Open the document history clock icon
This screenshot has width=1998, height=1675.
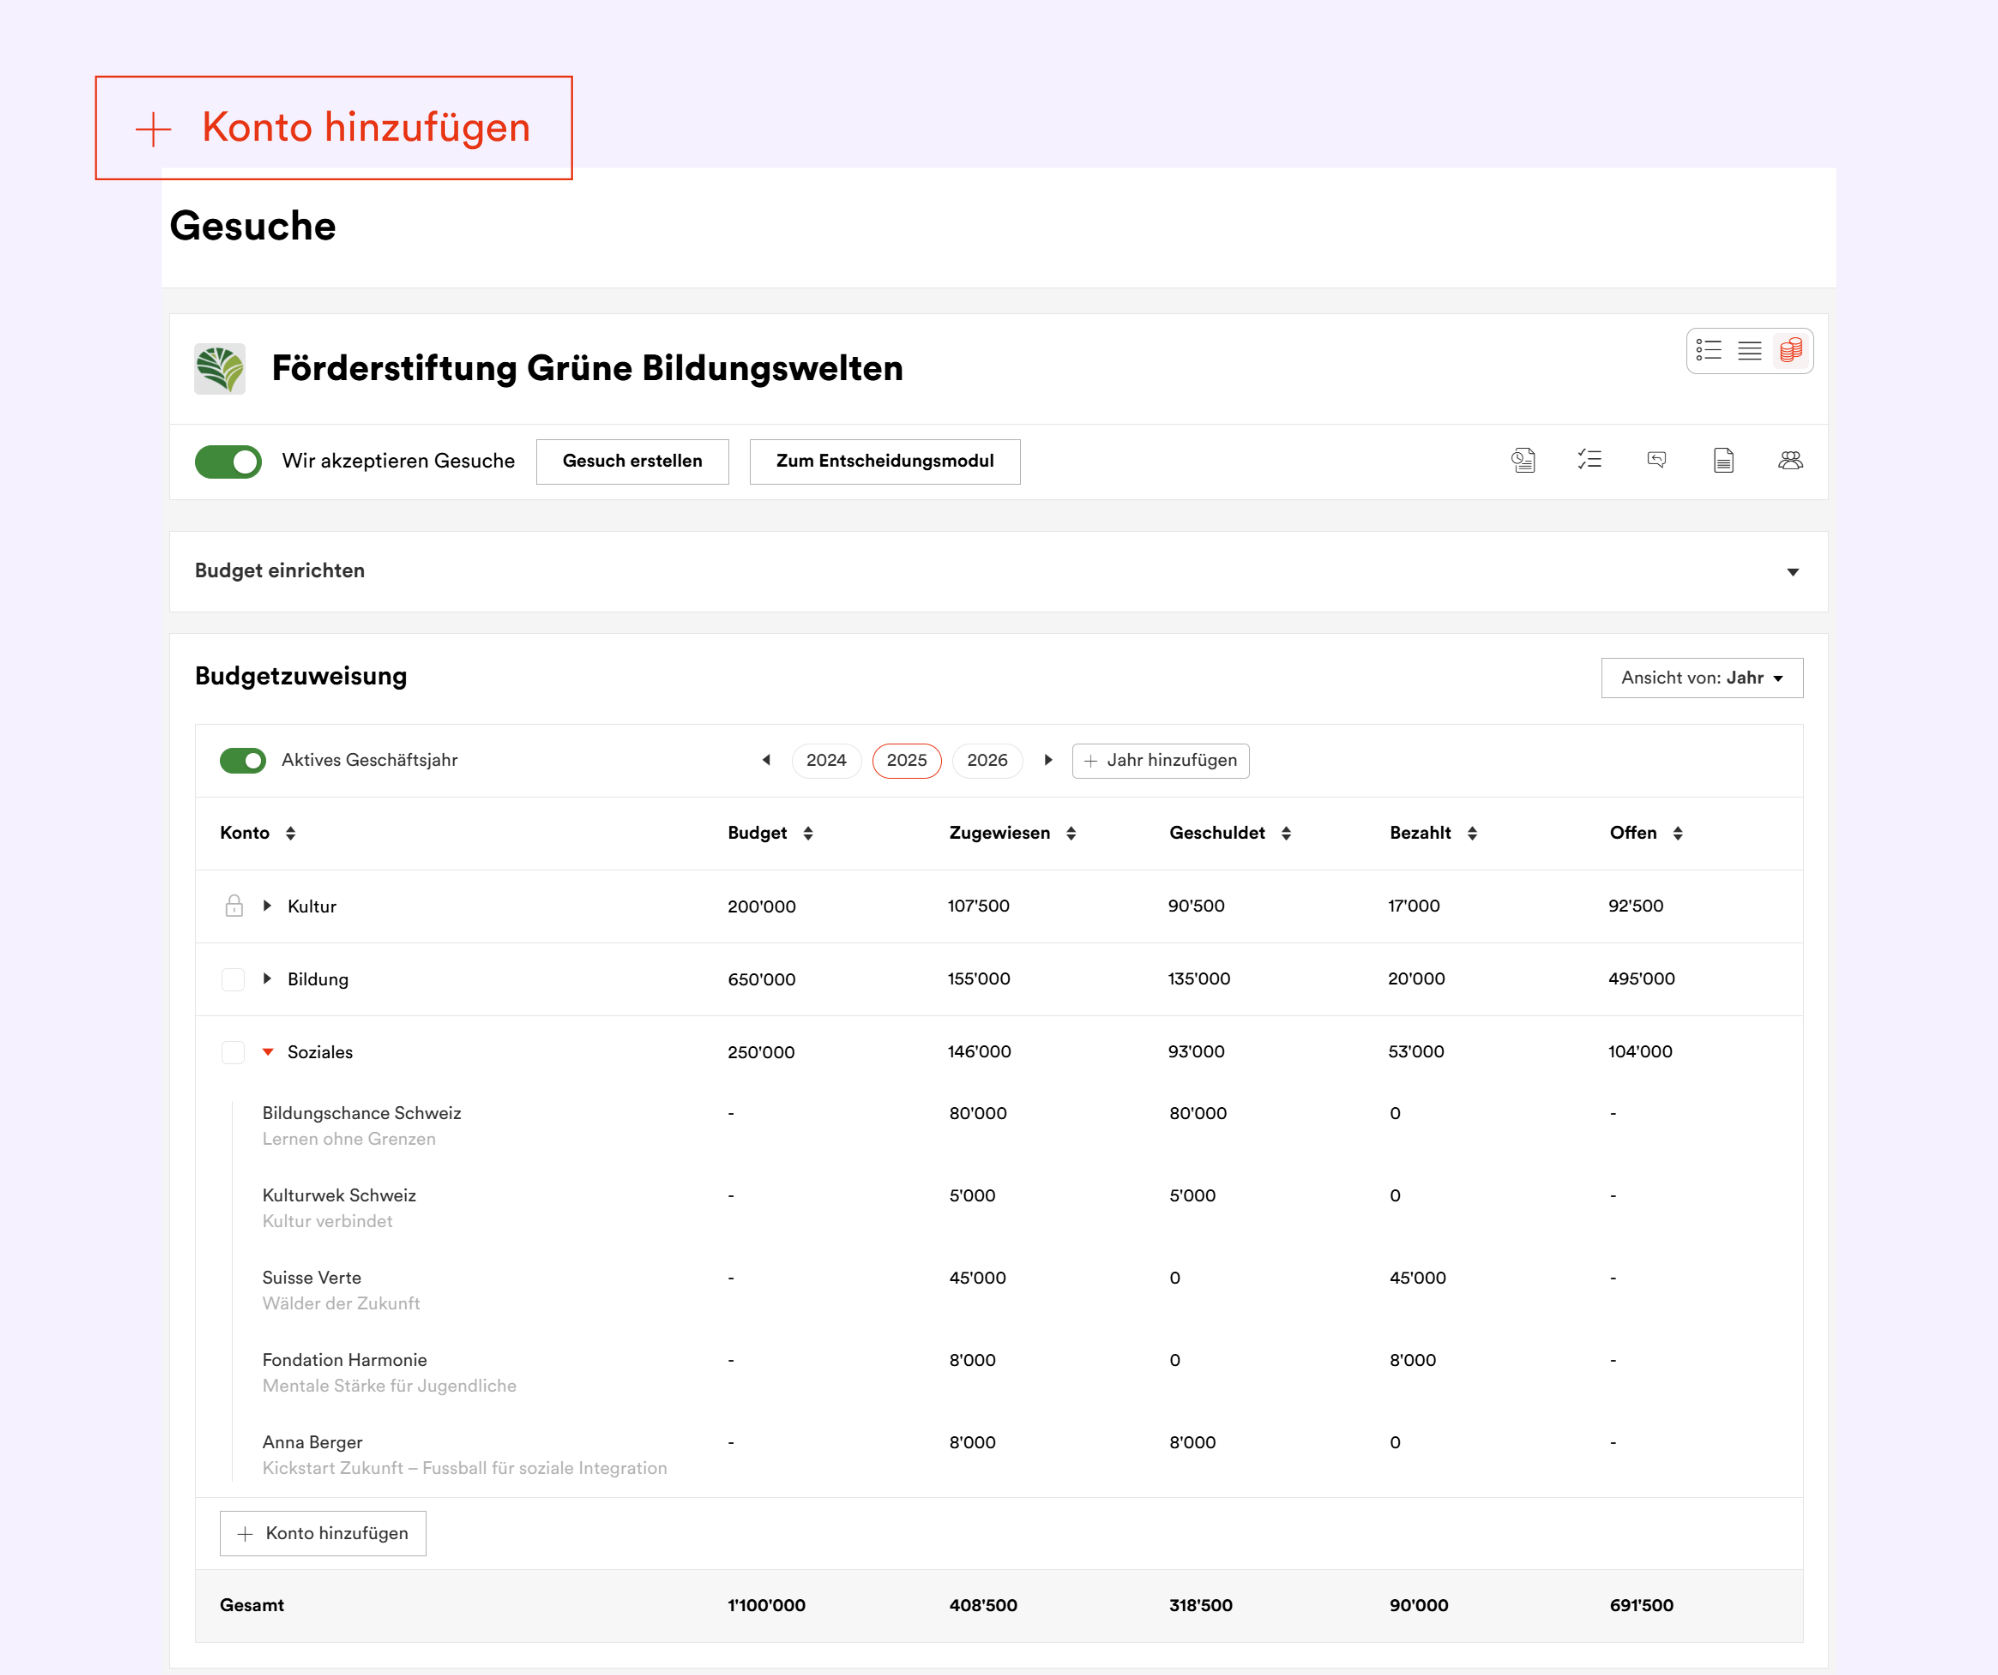1522,460
